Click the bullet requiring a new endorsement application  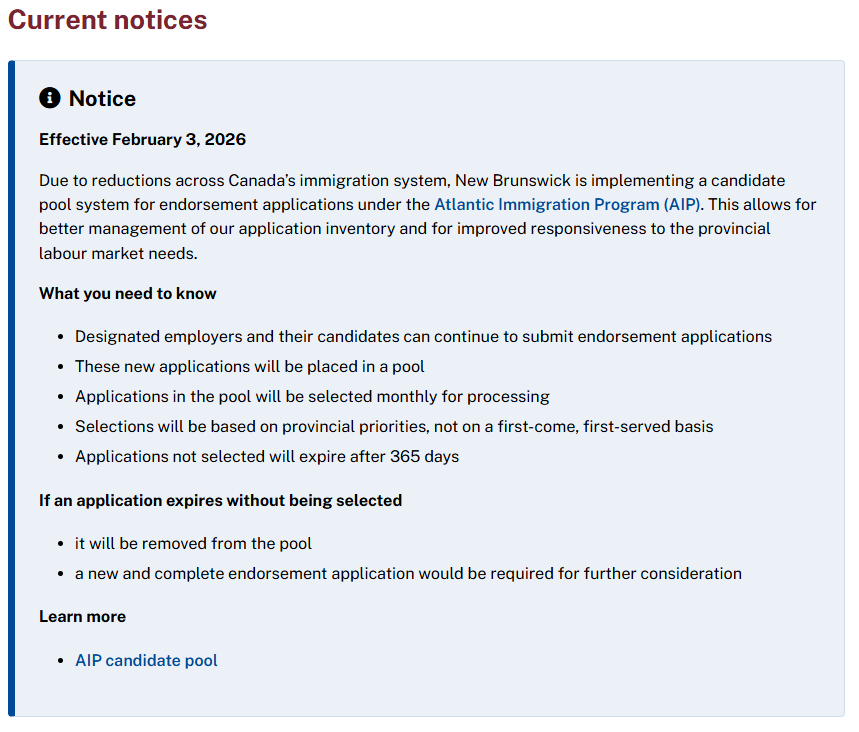pos(408,573)
